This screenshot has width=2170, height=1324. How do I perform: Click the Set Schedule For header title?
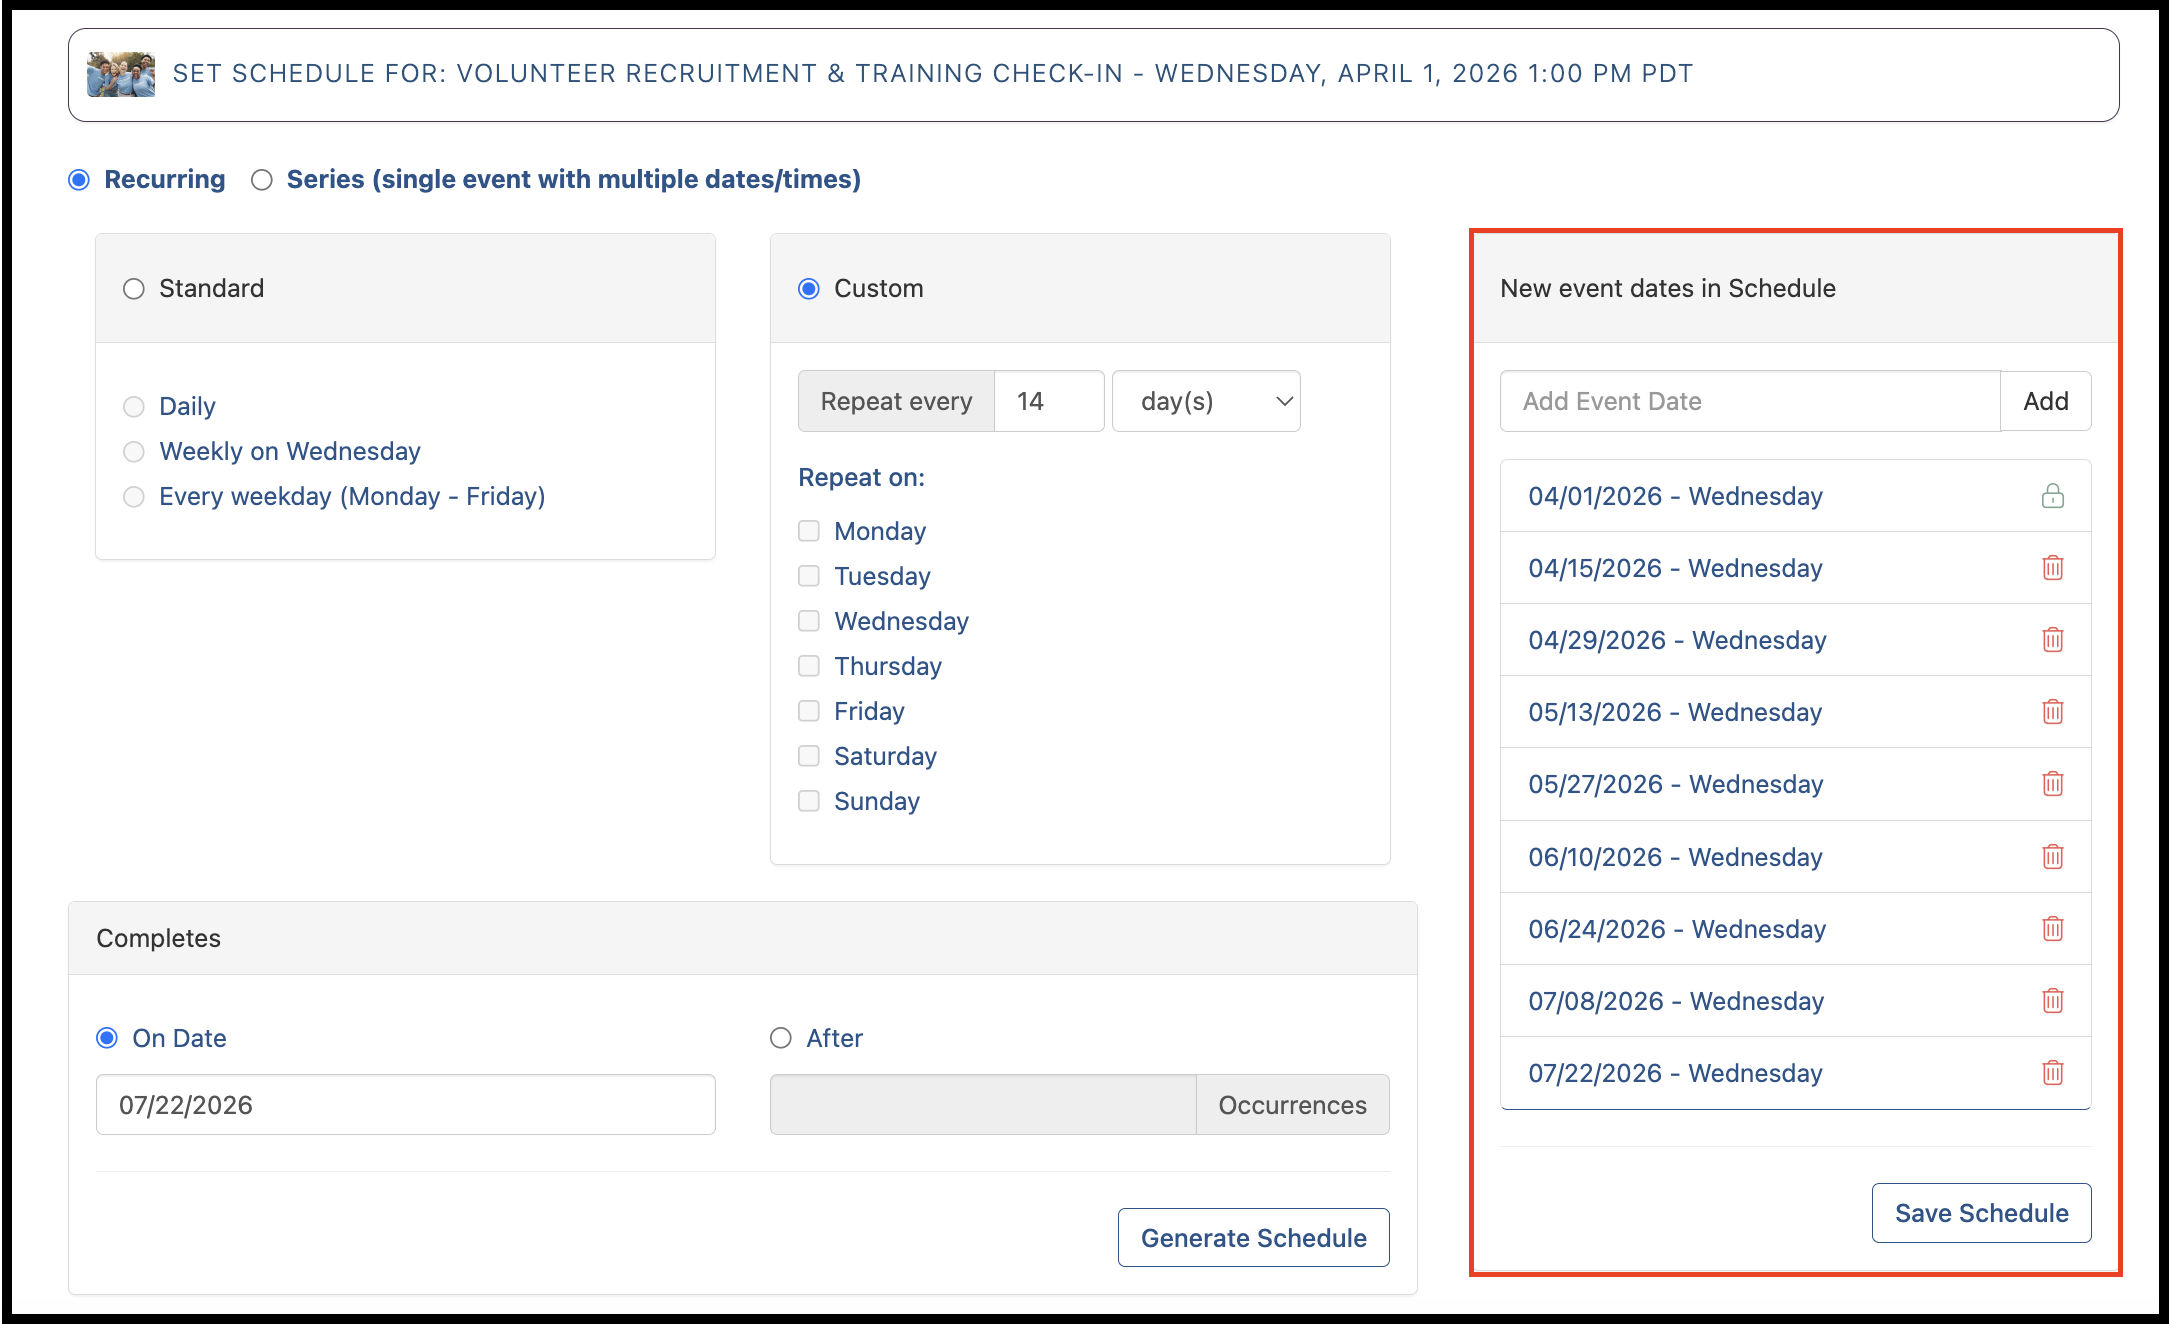[x=933, y=74]
